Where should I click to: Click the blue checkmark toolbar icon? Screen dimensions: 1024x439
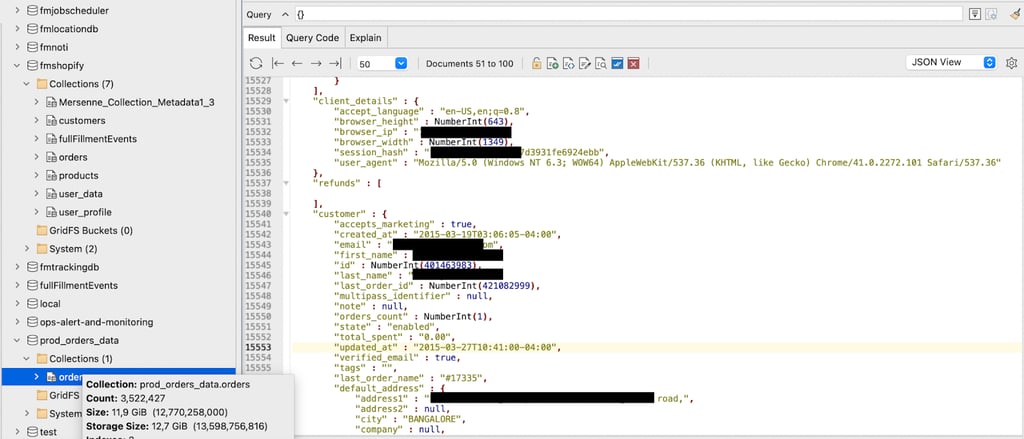[x=617, y=63]
